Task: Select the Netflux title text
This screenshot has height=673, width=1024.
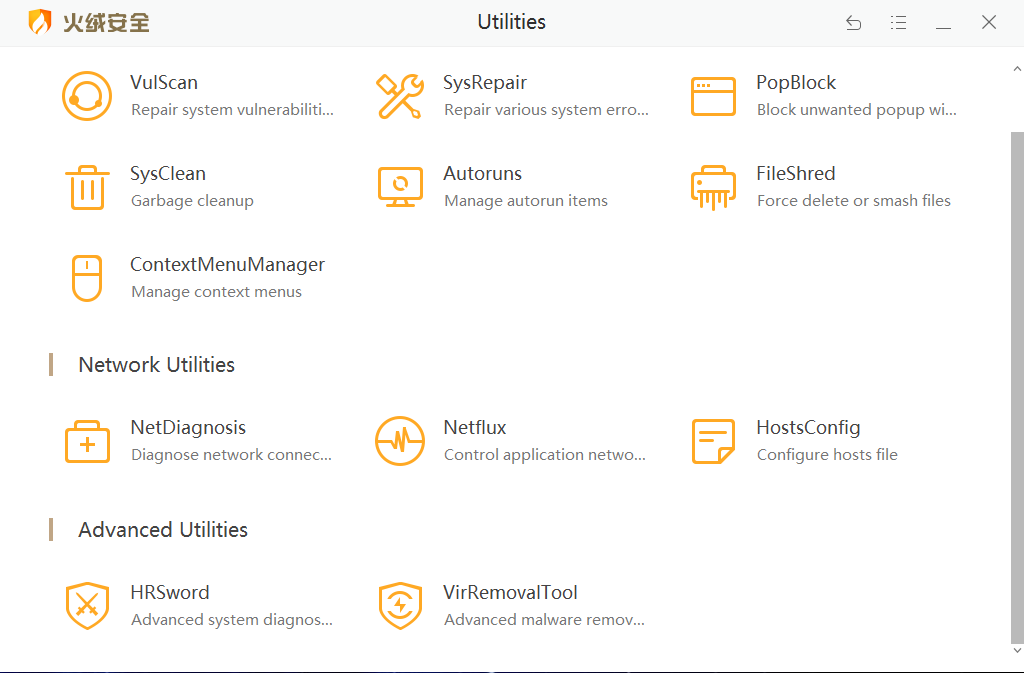Action: (x=475, y=428)
